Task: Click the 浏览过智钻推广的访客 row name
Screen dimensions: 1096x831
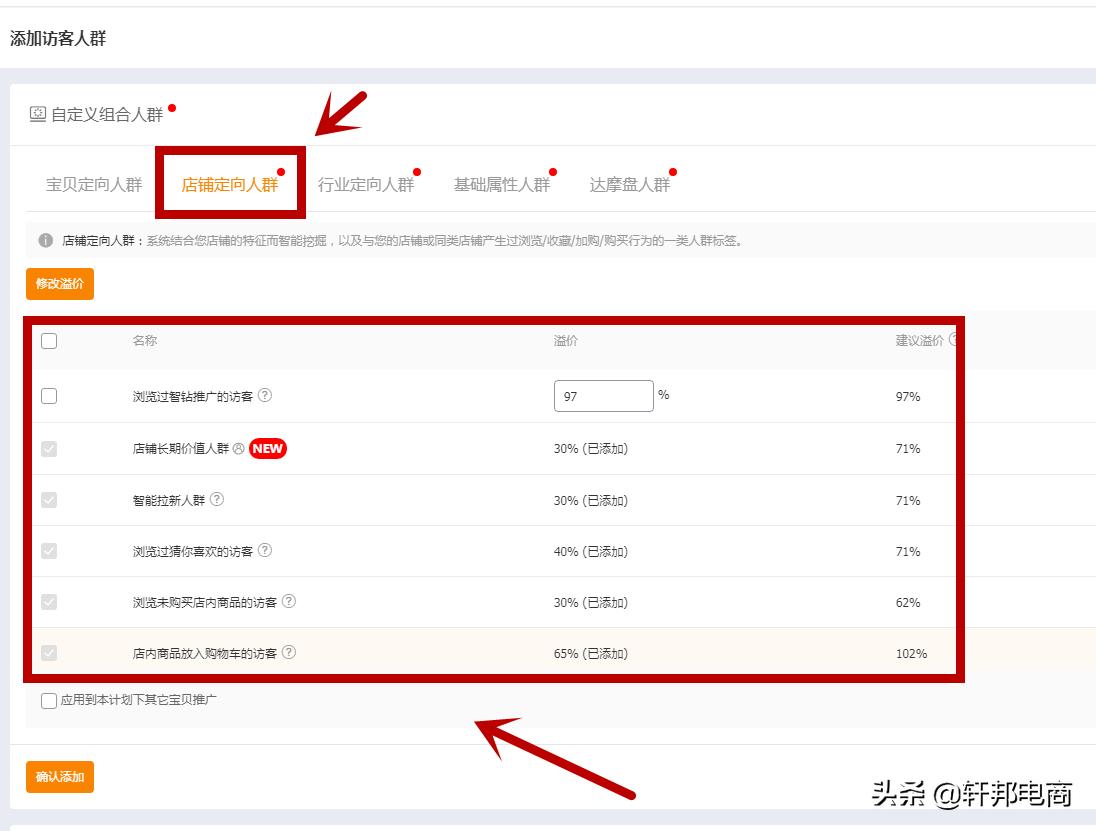Action: point(193,396)
